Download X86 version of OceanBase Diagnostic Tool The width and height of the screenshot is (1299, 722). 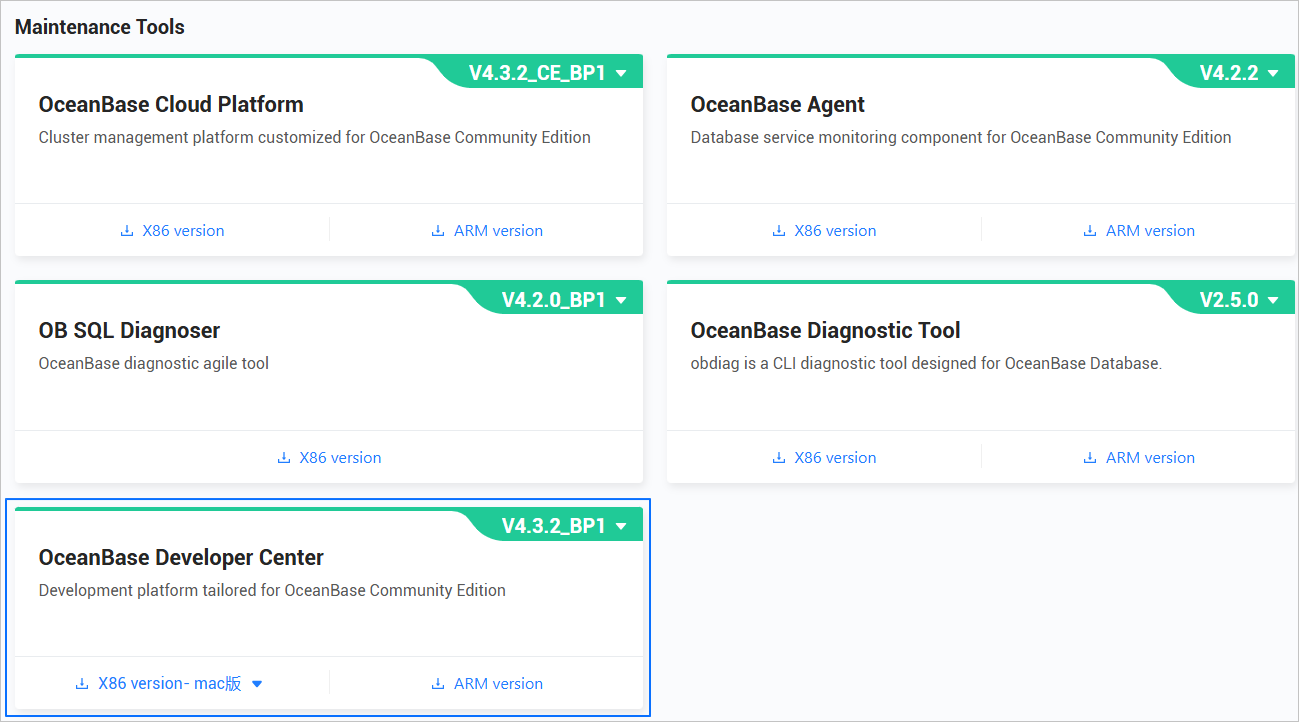(835, 458)
